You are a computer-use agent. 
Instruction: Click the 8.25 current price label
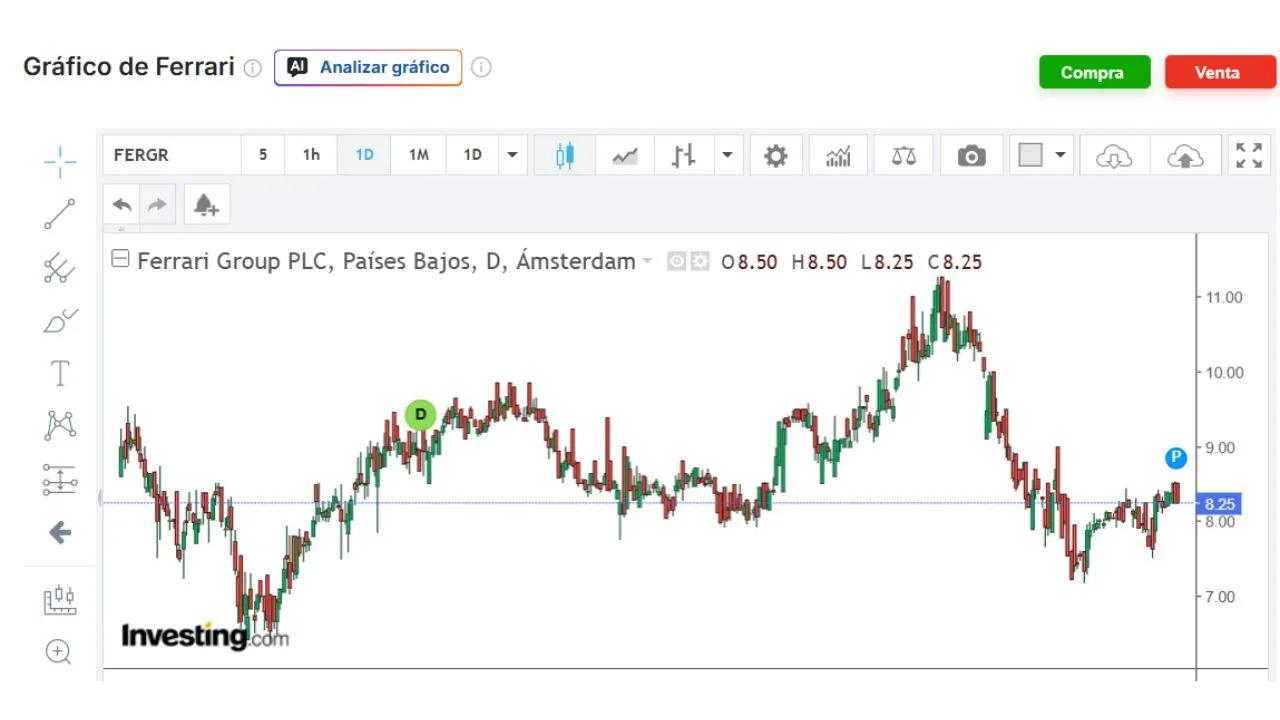point(1220,504)
